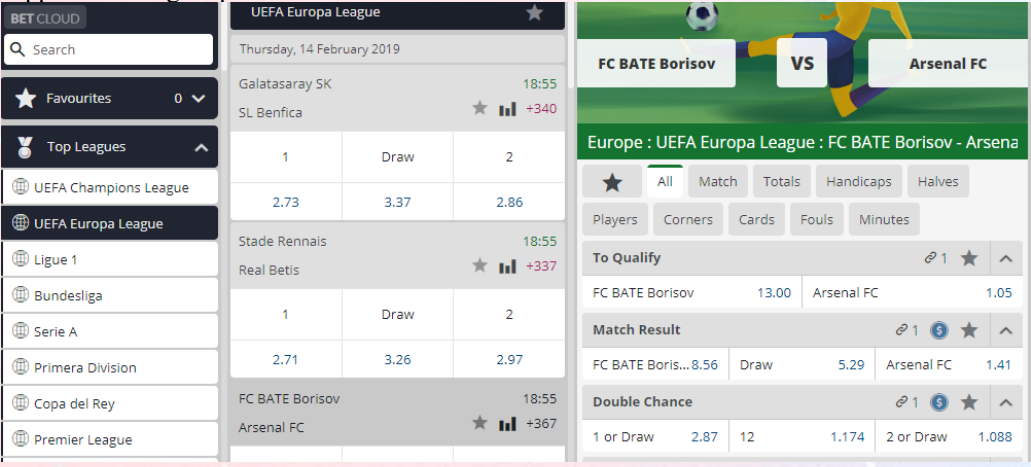Open the Corners tab

click(x=688, y=220)
